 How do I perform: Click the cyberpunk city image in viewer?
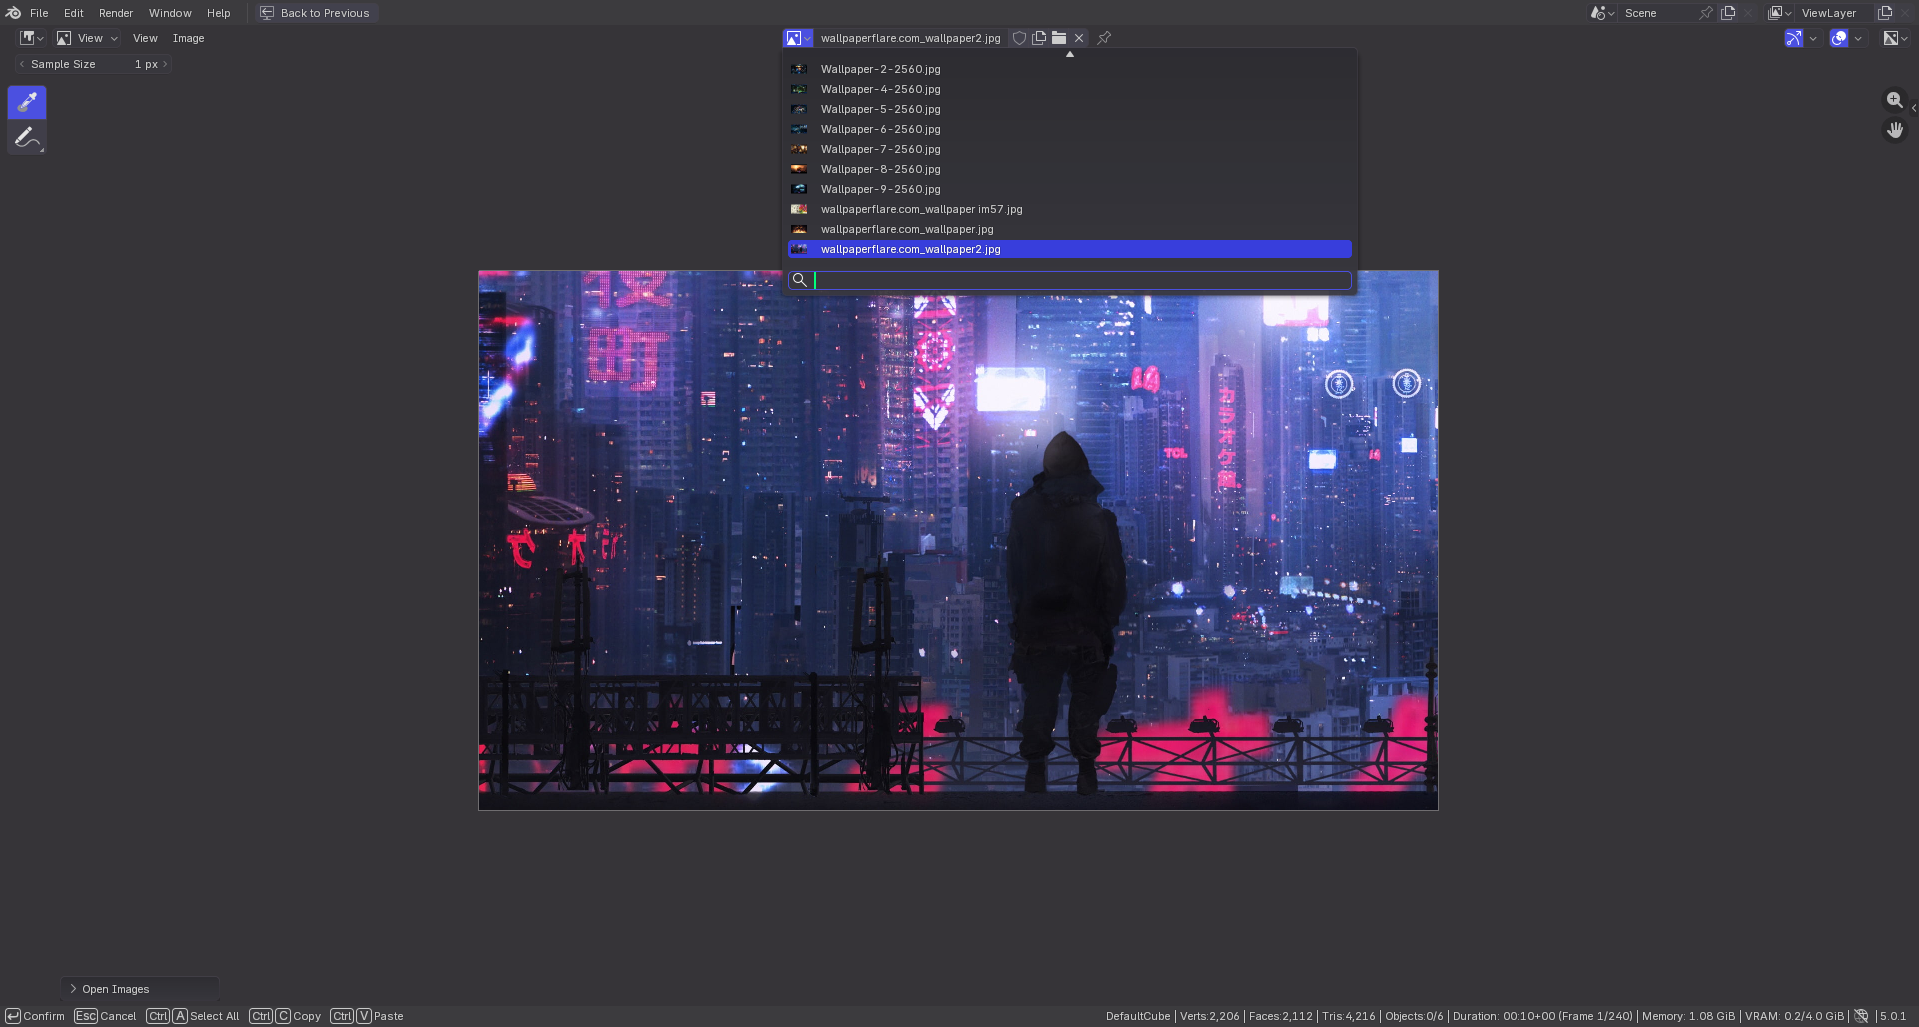tap(958, 540)
